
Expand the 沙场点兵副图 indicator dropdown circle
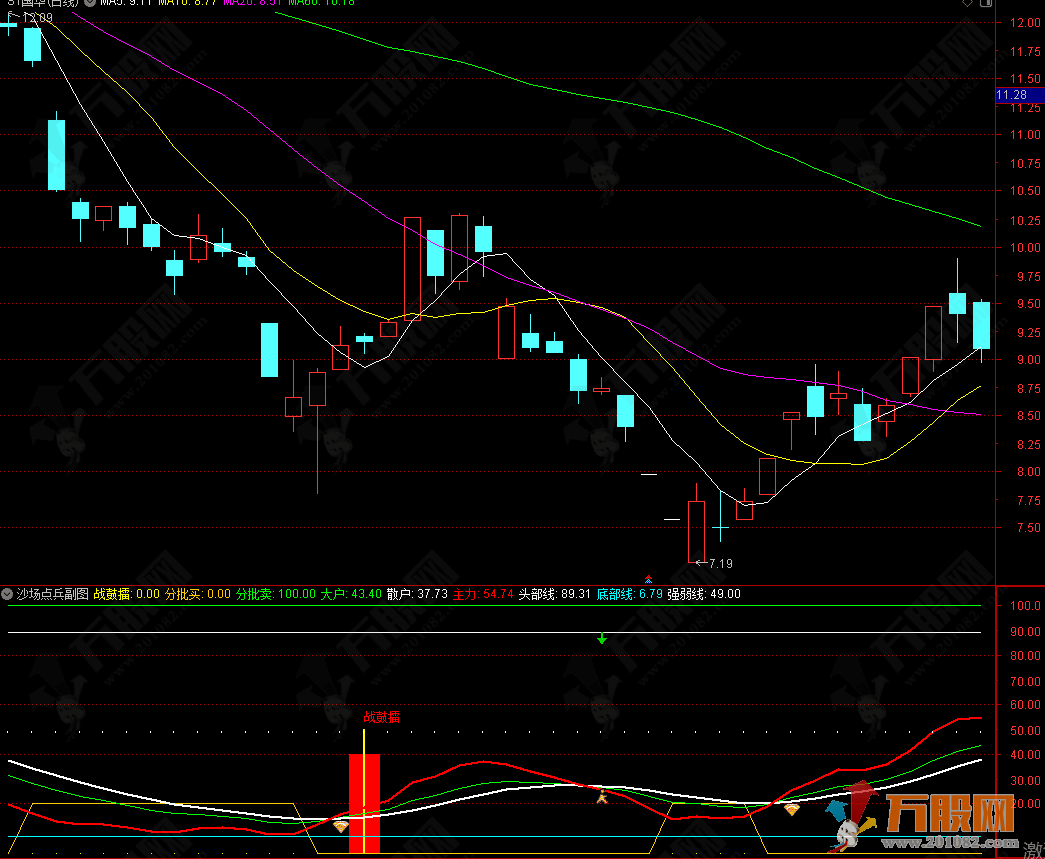coord(8,594)
